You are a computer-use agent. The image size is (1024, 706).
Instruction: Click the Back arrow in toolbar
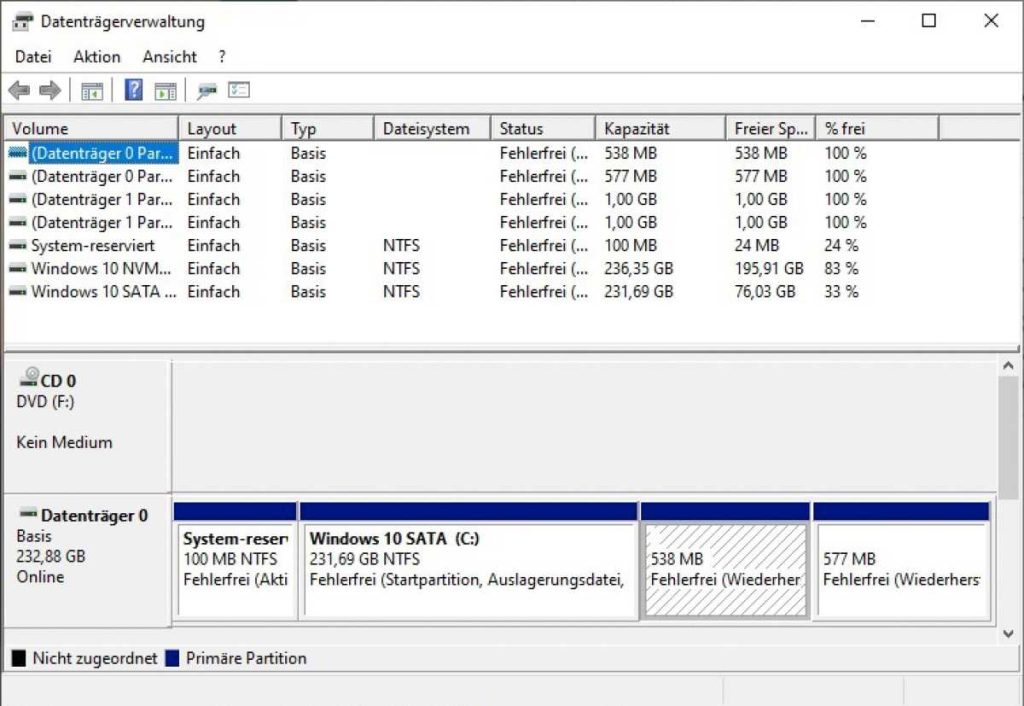pyautogui.click(x=19, y=91)
